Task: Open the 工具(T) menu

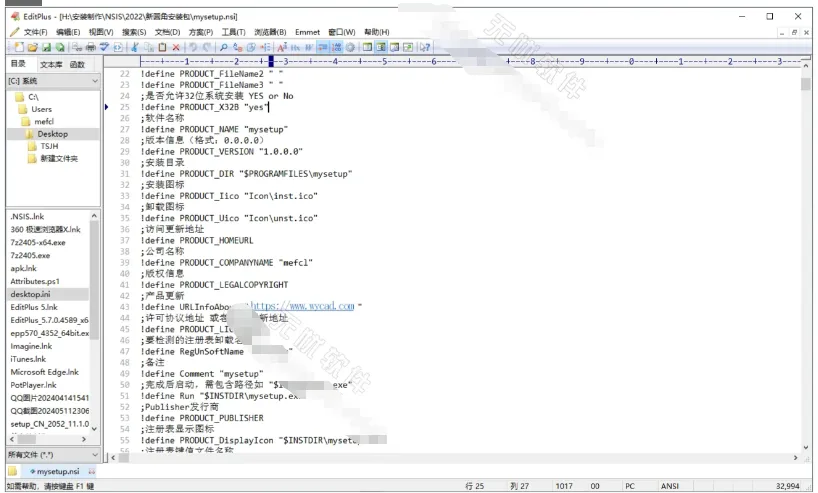Action: pyautogui.click(x=234, y=32)
